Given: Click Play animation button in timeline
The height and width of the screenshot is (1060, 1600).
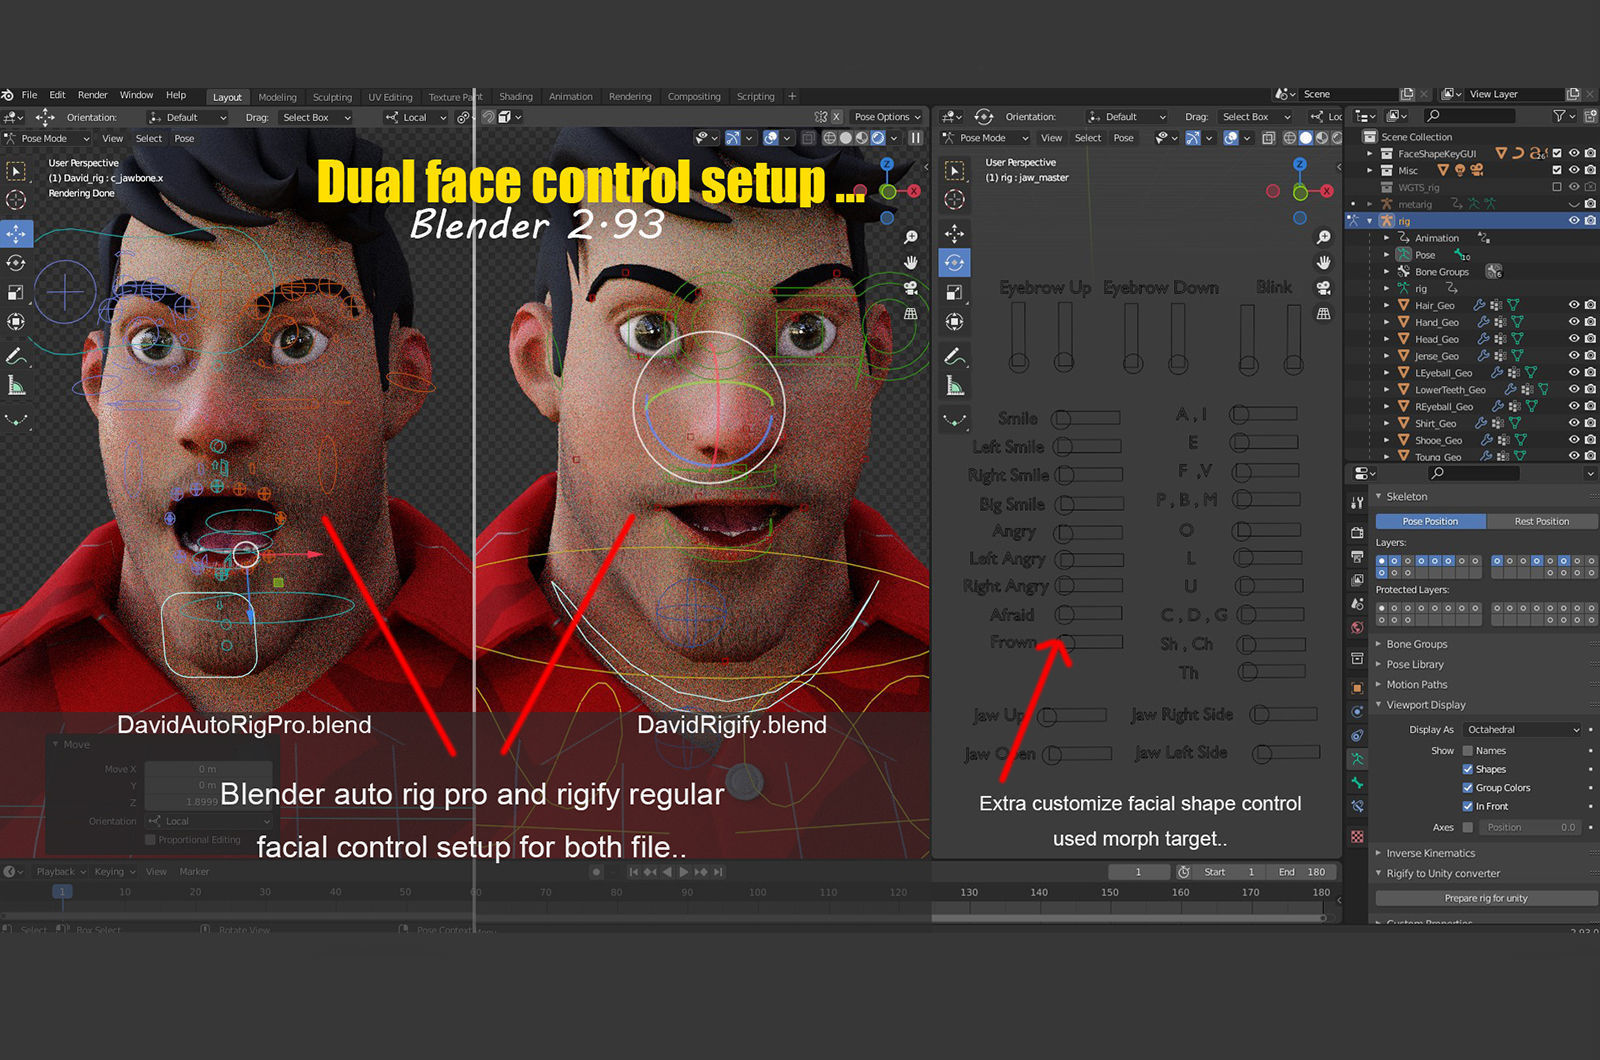Looking at the screenshot, I should point(684,872).
